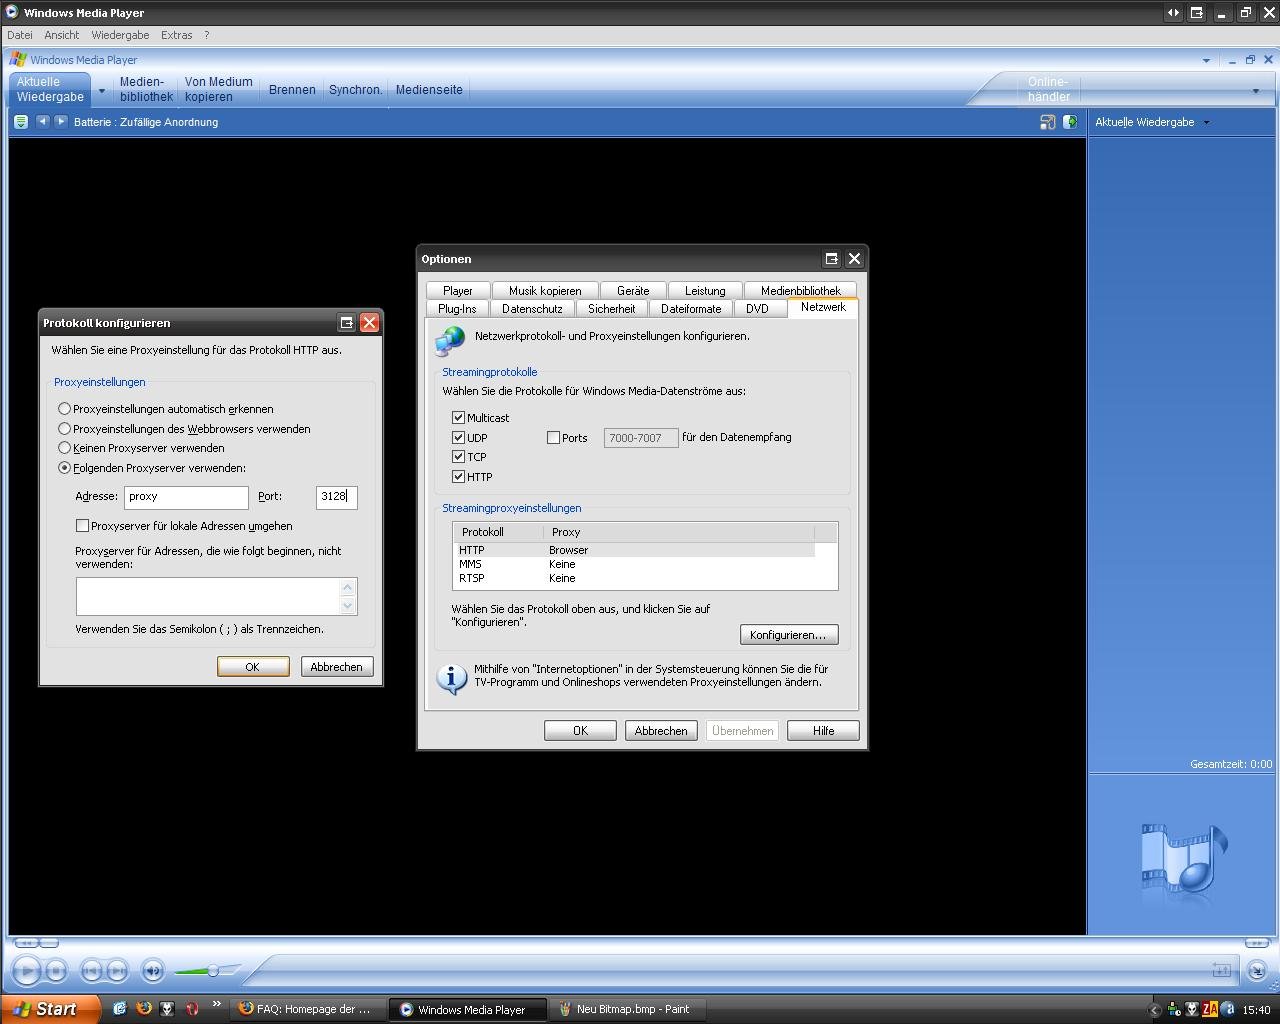Click the Stop playback button

pyautogui.click(x=56, y=970)
